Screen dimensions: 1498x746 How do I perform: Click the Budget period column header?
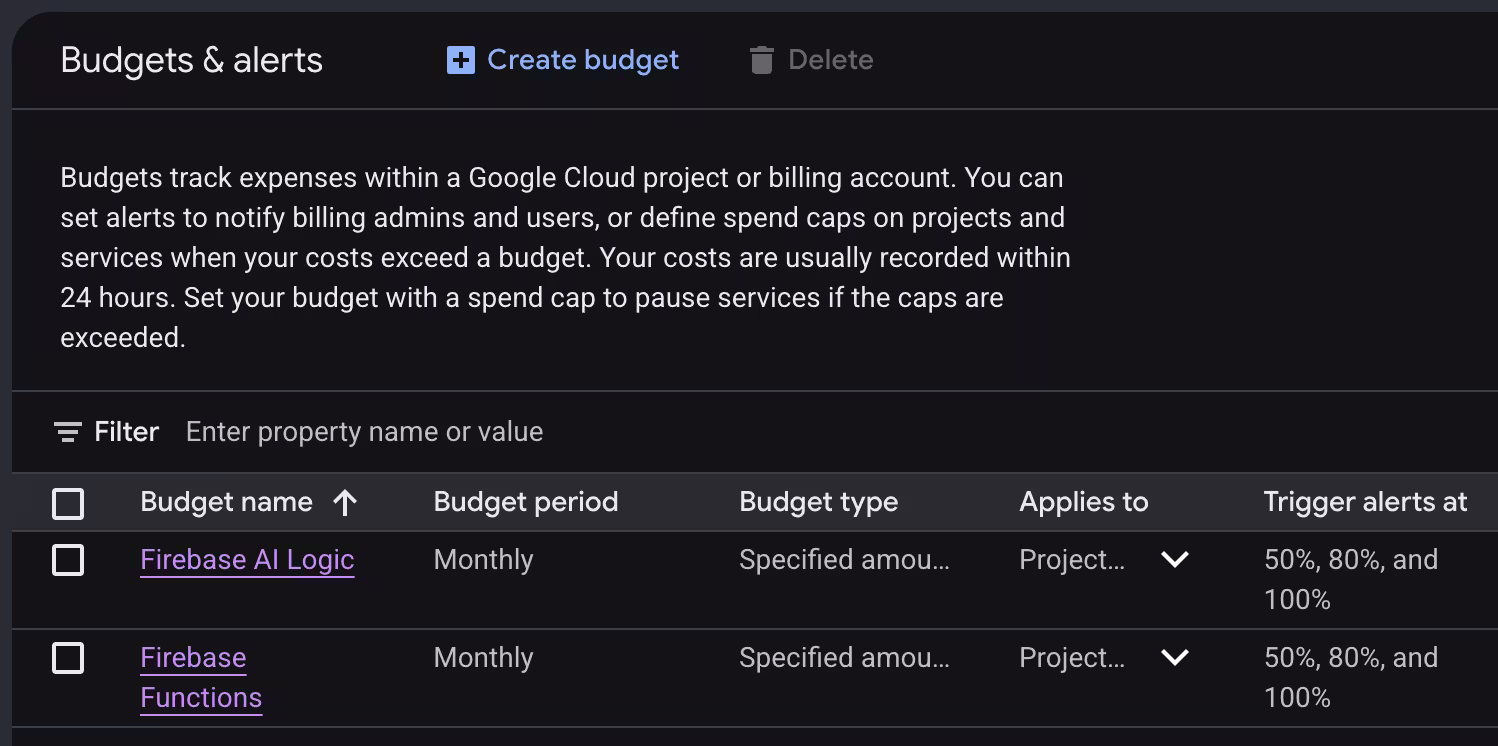526,502
